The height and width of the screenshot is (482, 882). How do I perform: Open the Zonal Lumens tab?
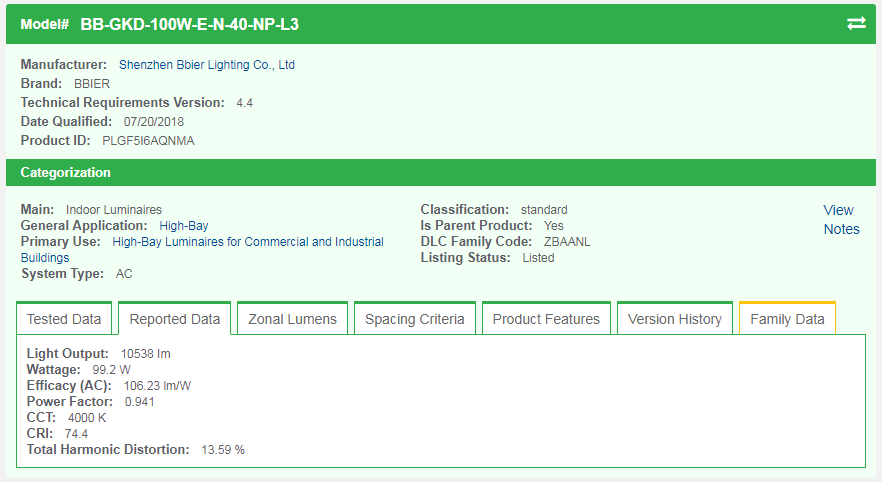tap(292, 319)
